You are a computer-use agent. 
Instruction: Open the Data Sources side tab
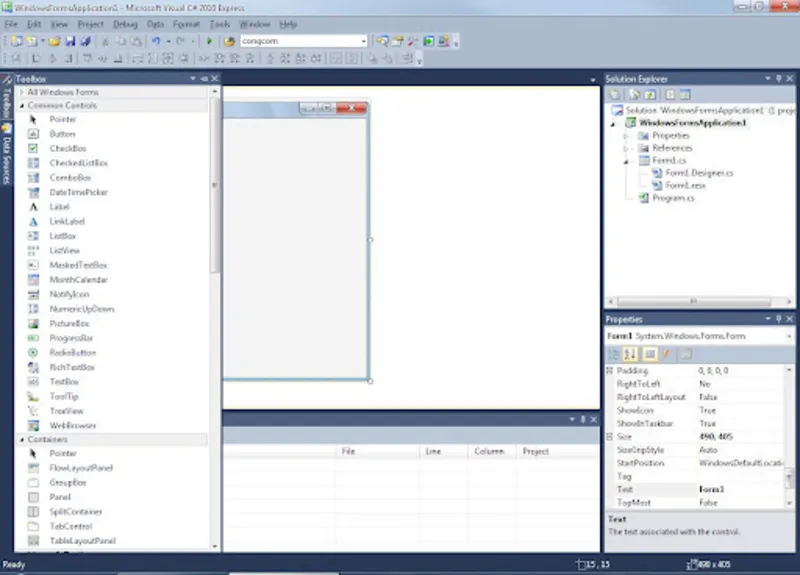[6, 155]
